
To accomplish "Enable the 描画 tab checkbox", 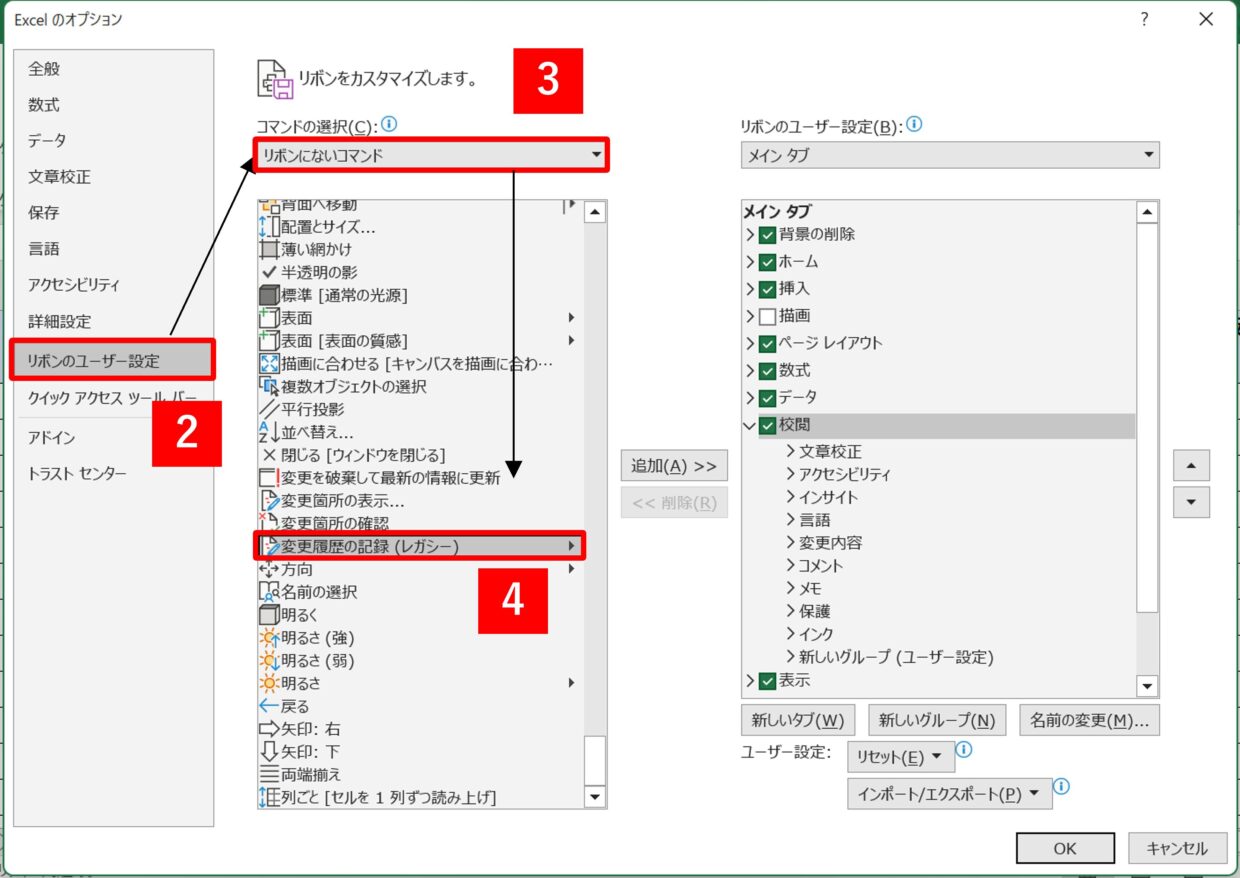I will tap(767, 317).
